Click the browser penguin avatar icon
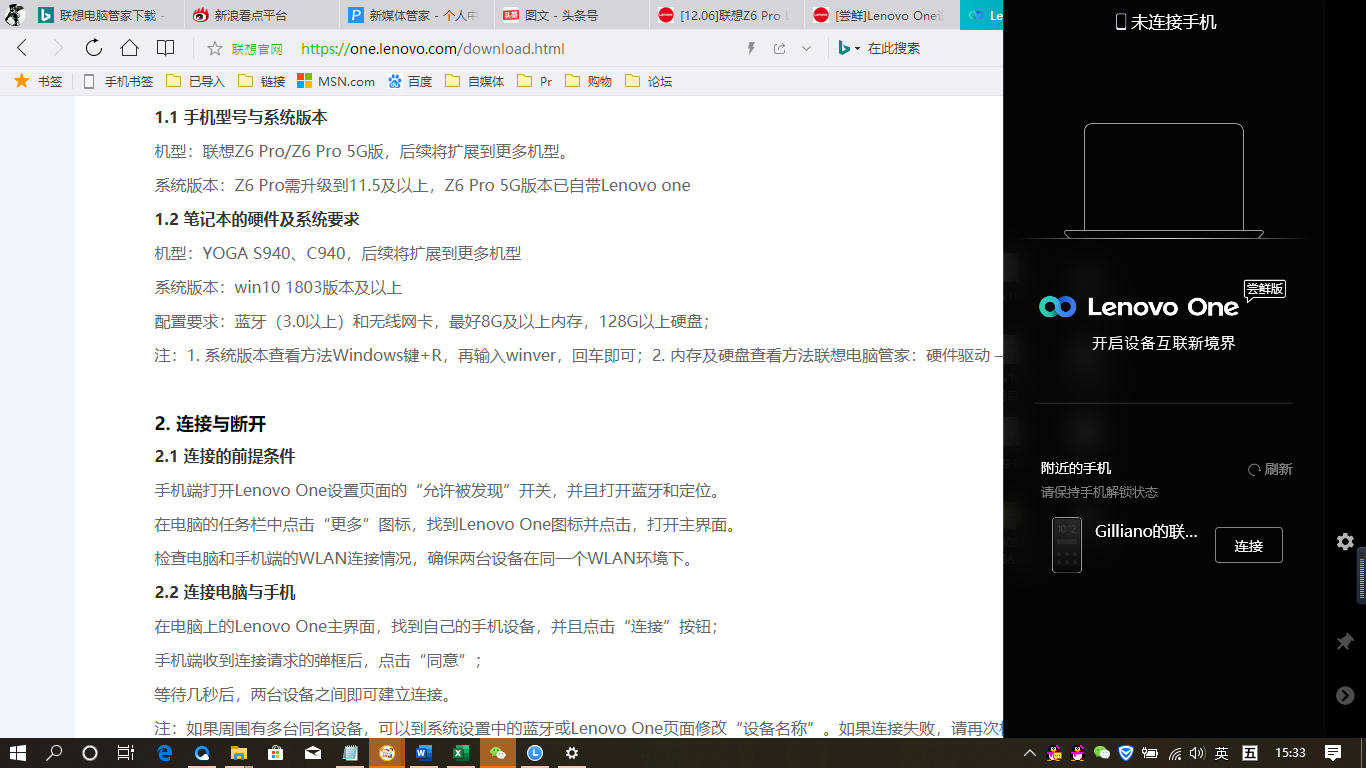The image size is (1366, 768). (x=14, y=15)
